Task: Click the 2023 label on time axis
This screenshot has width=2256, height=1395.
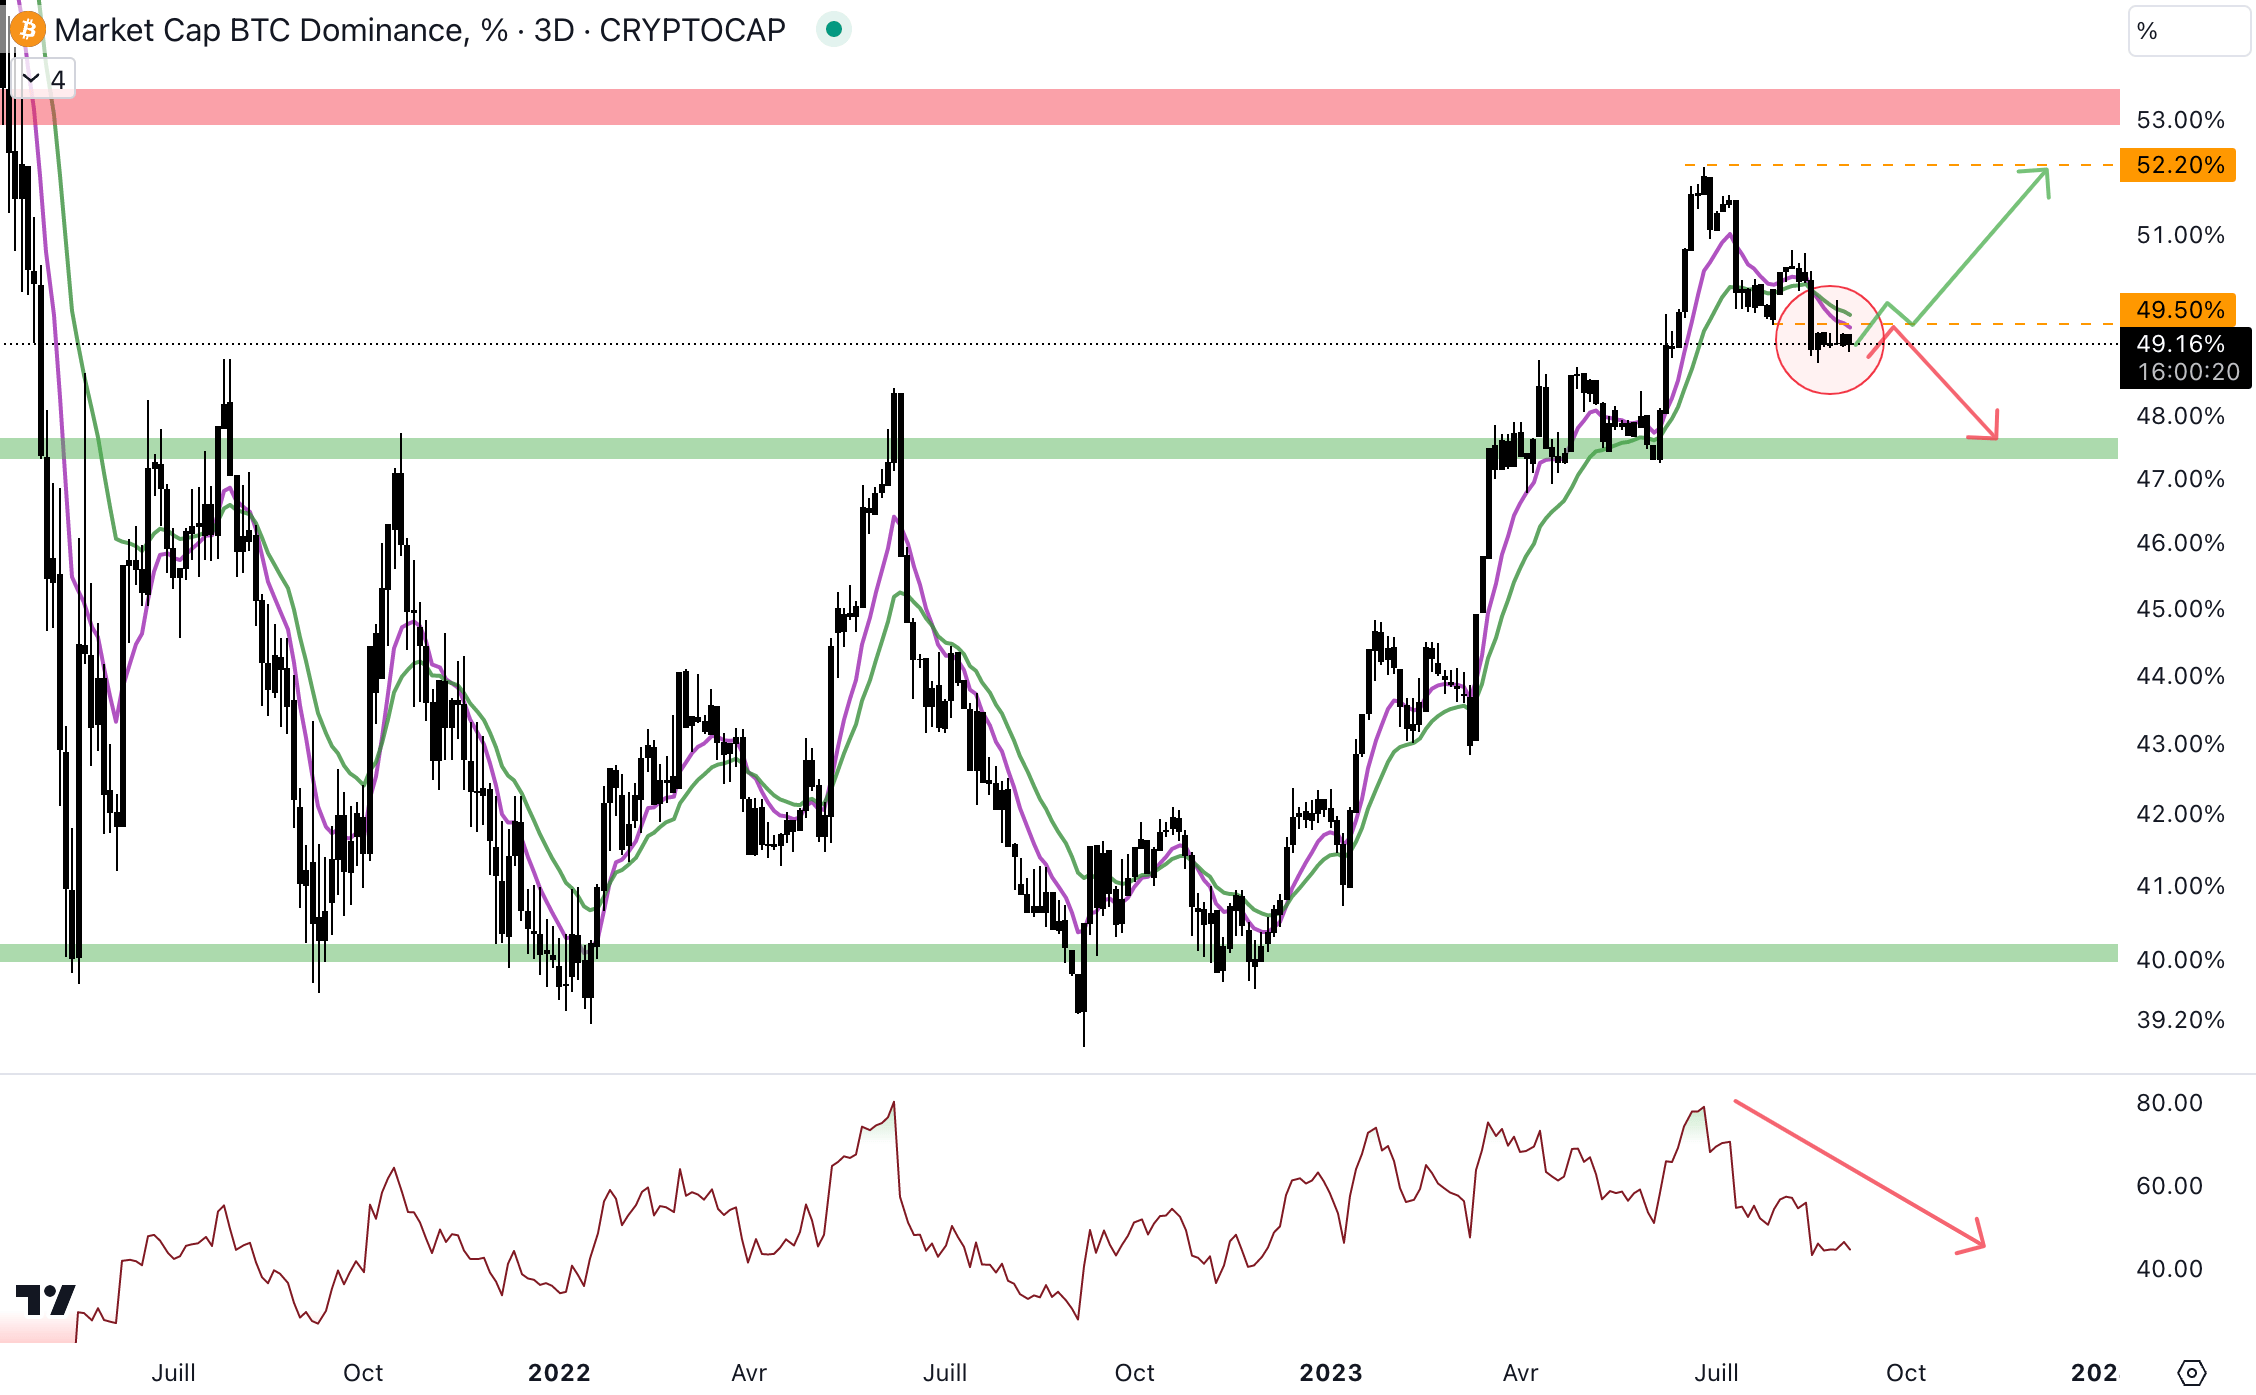Action: click(1330, 1372)
